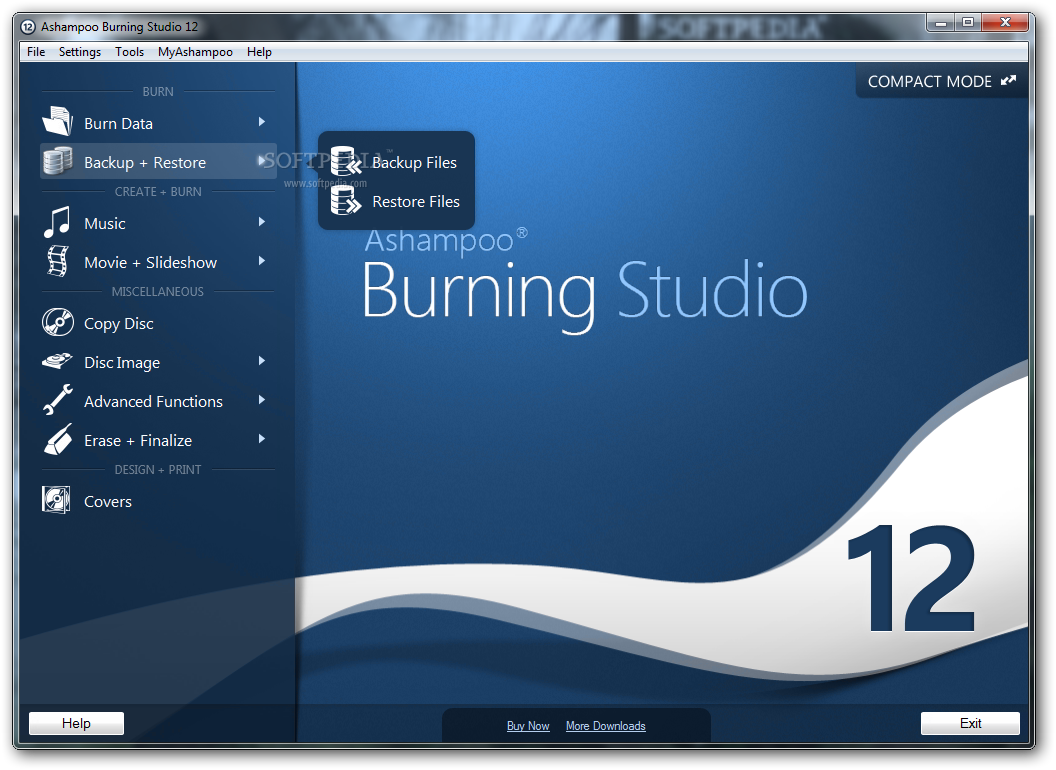Select Backup Files from the submenu

414,162
